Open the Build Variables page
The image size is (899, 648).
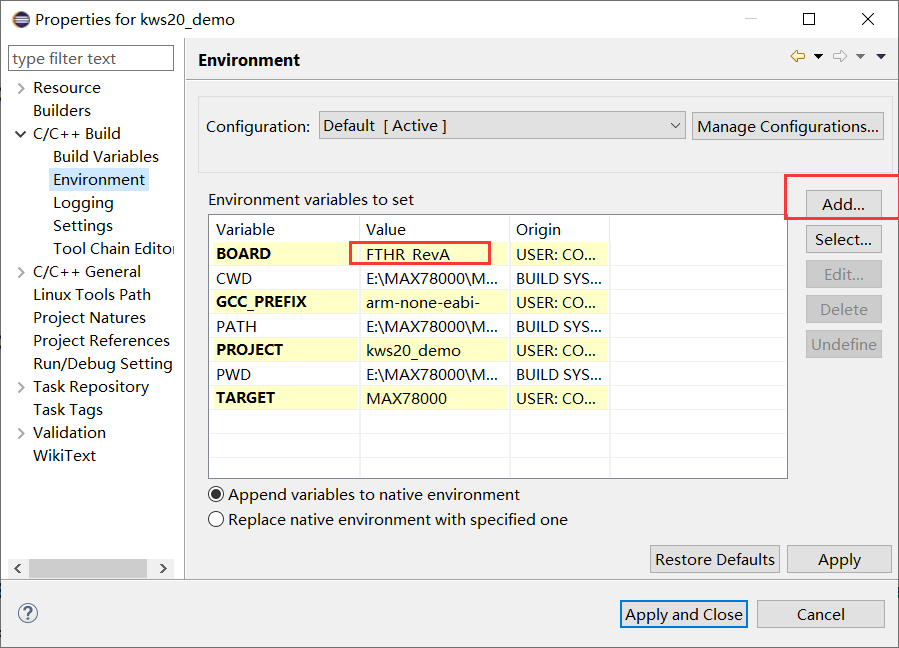[106, 157]
